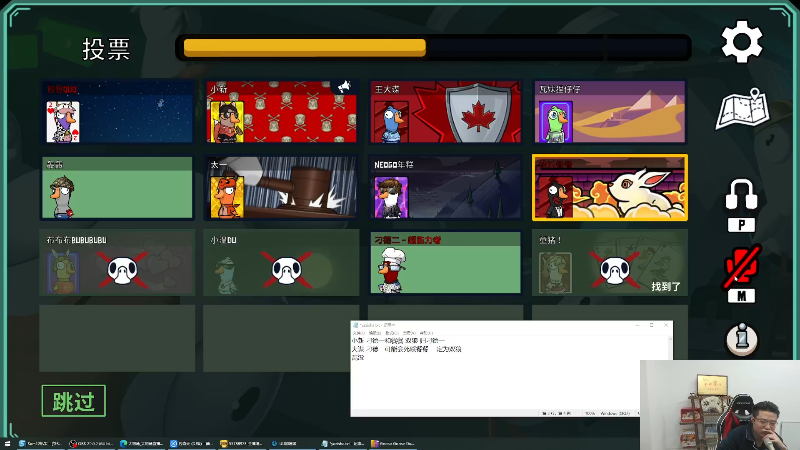
Task: Click the second line of notes in Notepad
Action: [x=406, y=349]
